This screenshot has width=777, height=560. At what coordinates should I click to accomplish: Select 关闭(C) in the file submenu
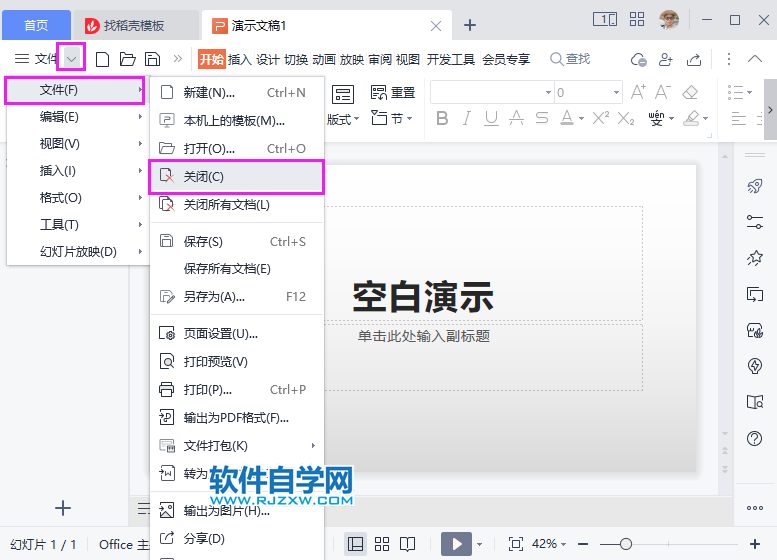[236, 176]
